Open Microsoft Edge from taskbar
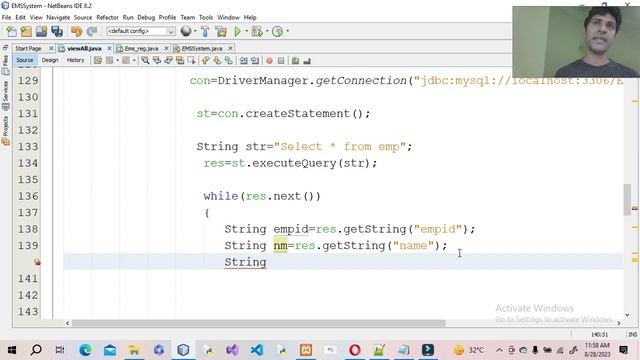 (85, 350)
